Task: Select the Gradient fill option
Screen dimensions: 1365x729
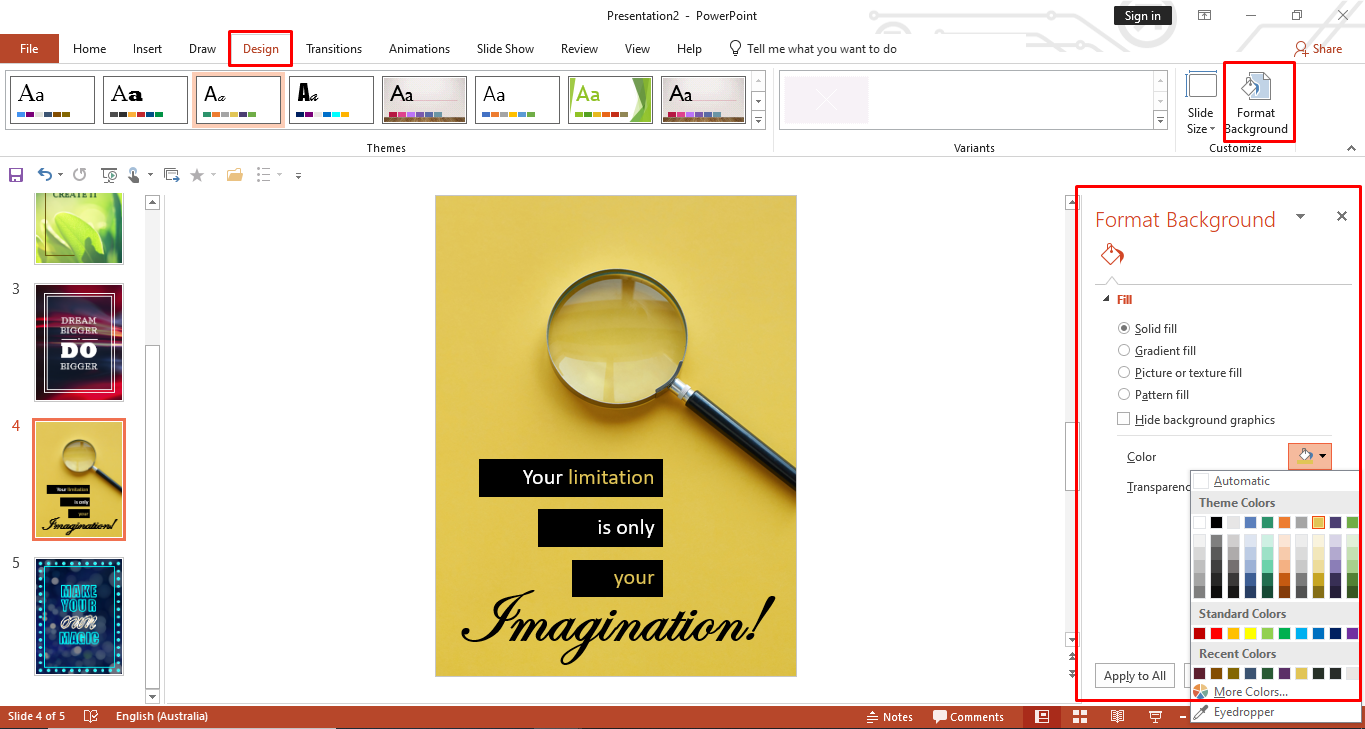Action: pos(1125,350)
